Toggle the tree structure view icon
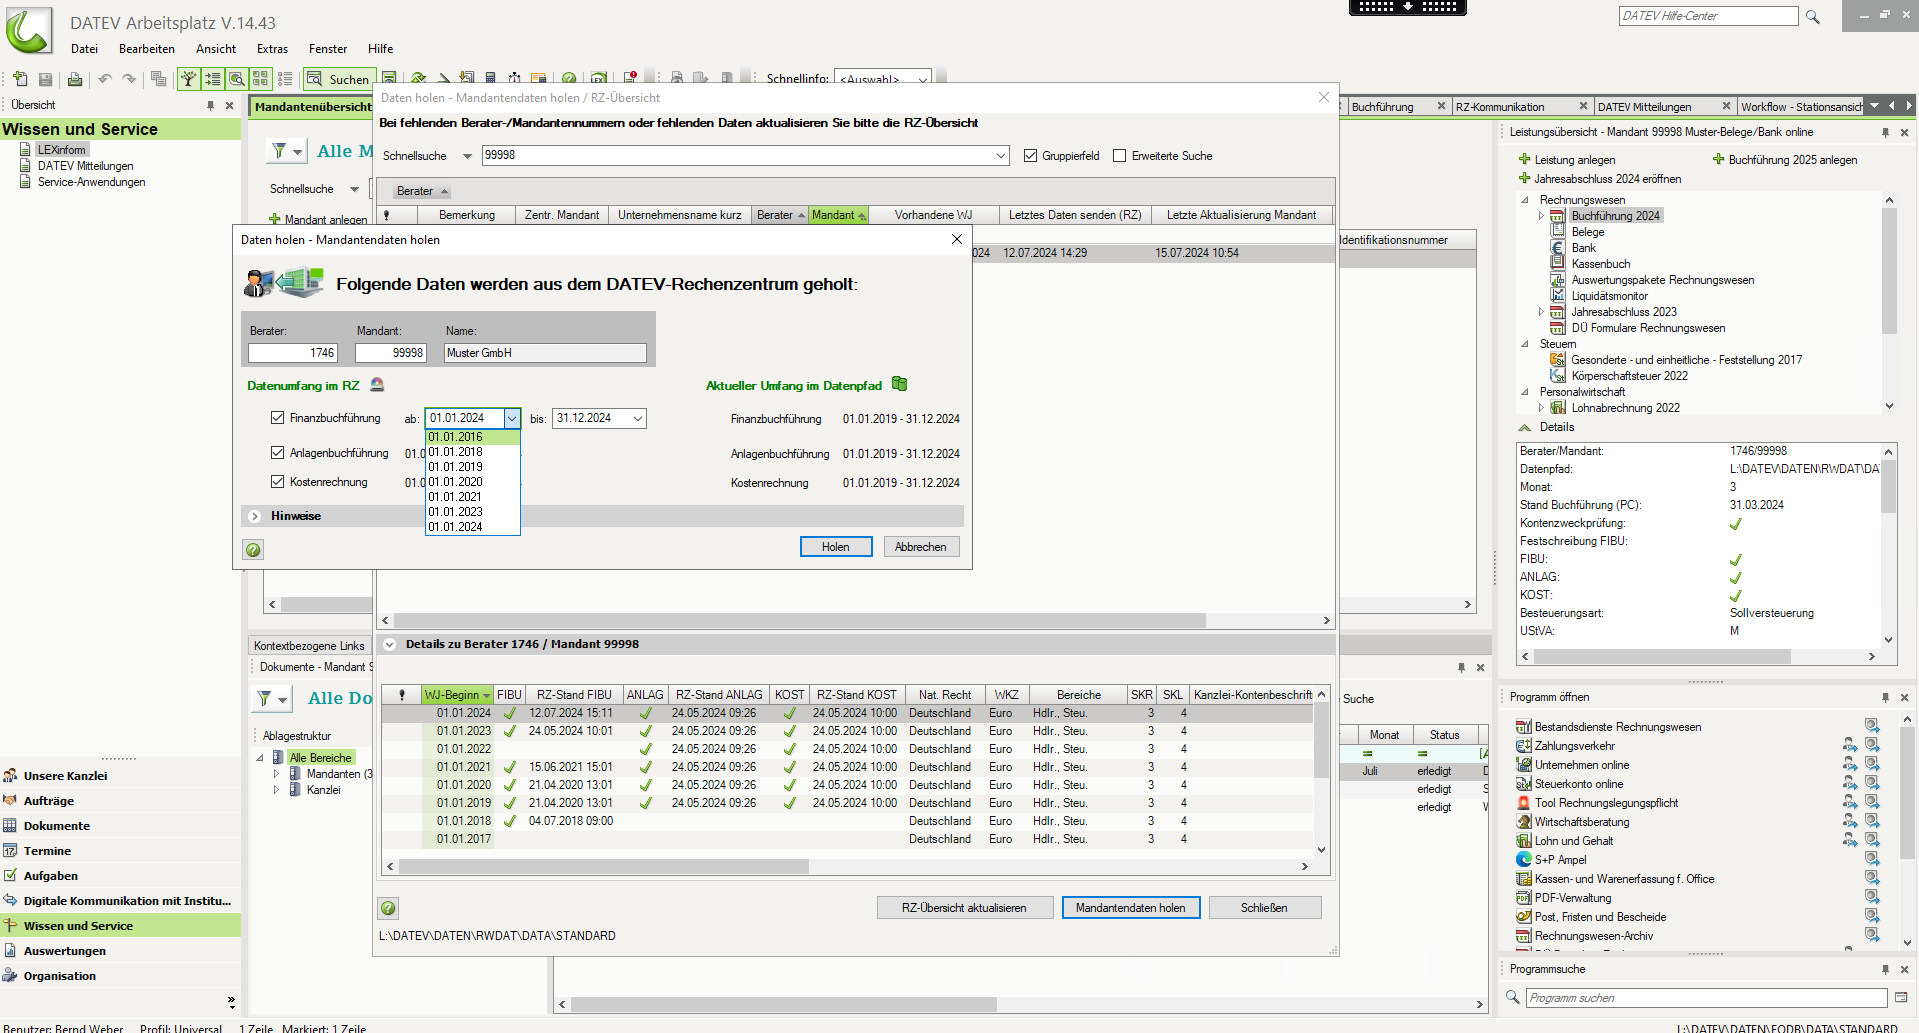The height and width of the screenshot is (1033, 1919). pyautogui.click(x=188, y=79)
